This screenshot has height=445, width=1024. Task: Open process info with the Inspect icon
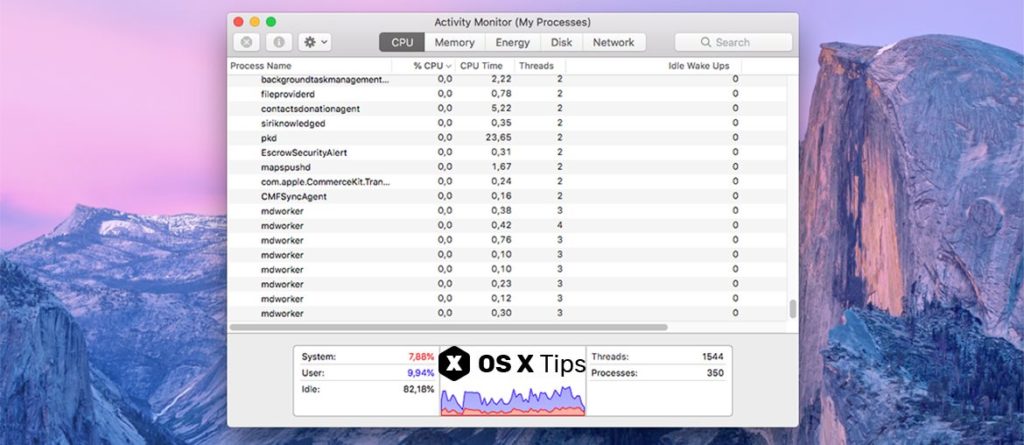(x=278, y=42)
